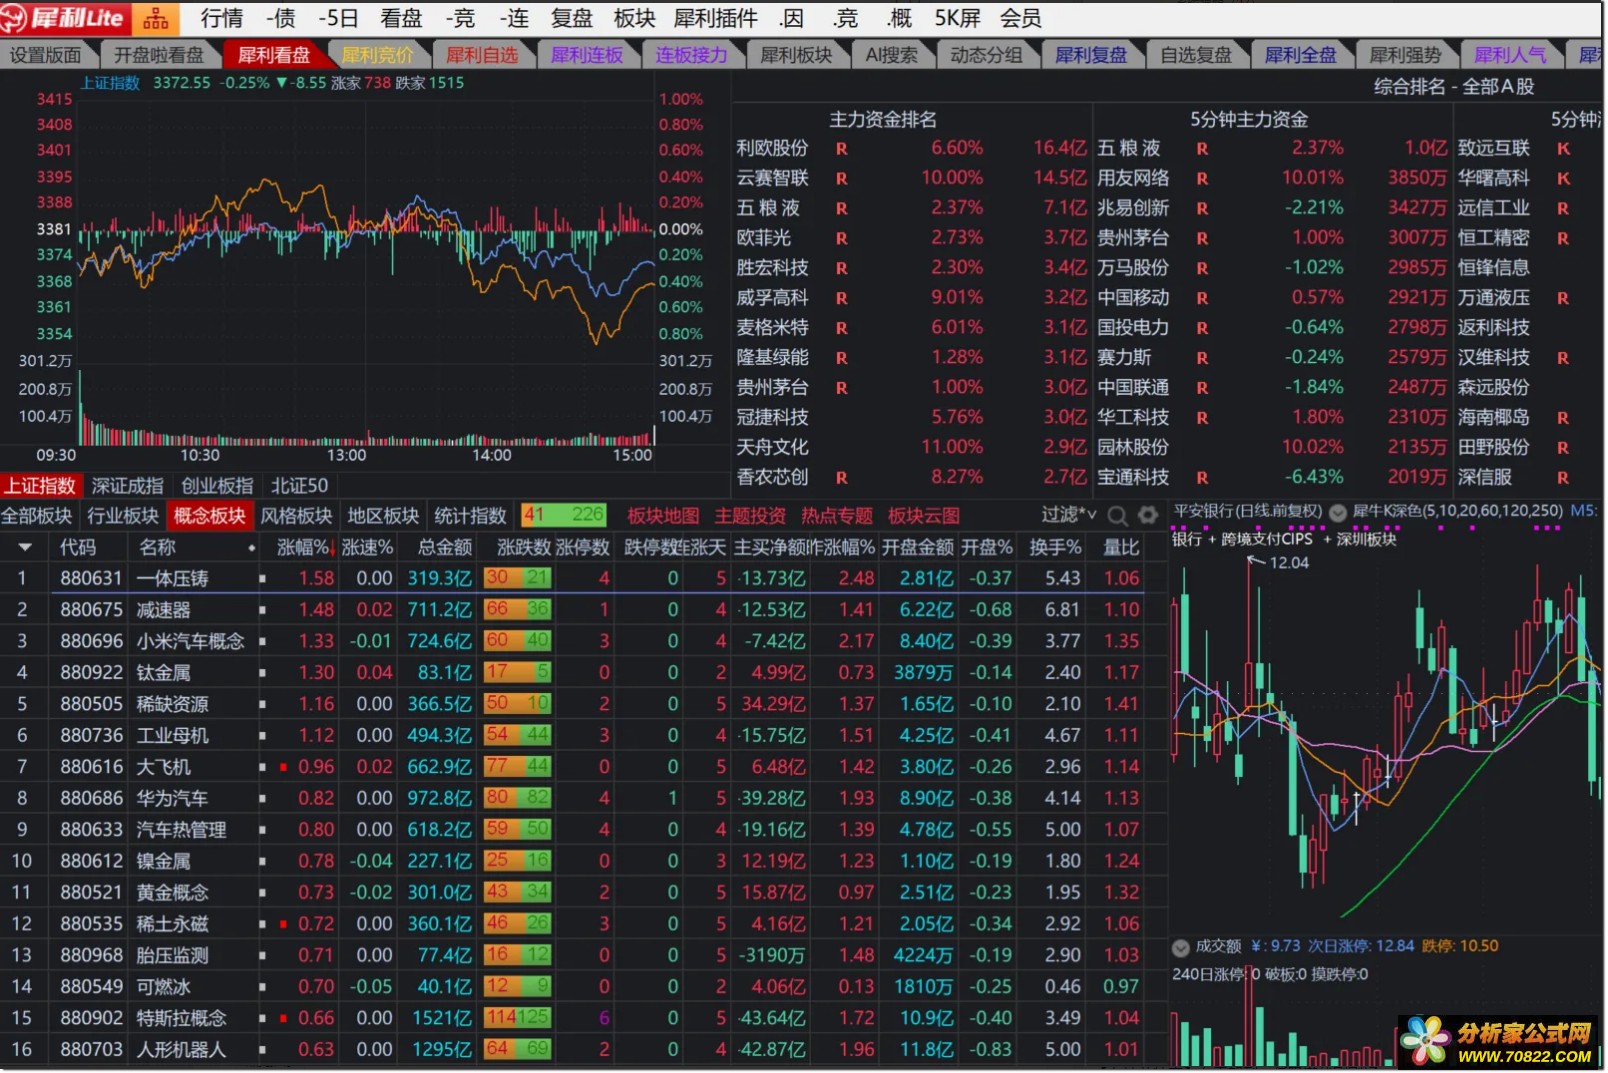1608x1073 pixels.
Task: Switch to the 犀利竞价 tab
Action: pyautogui.click(x=377, y=56)
